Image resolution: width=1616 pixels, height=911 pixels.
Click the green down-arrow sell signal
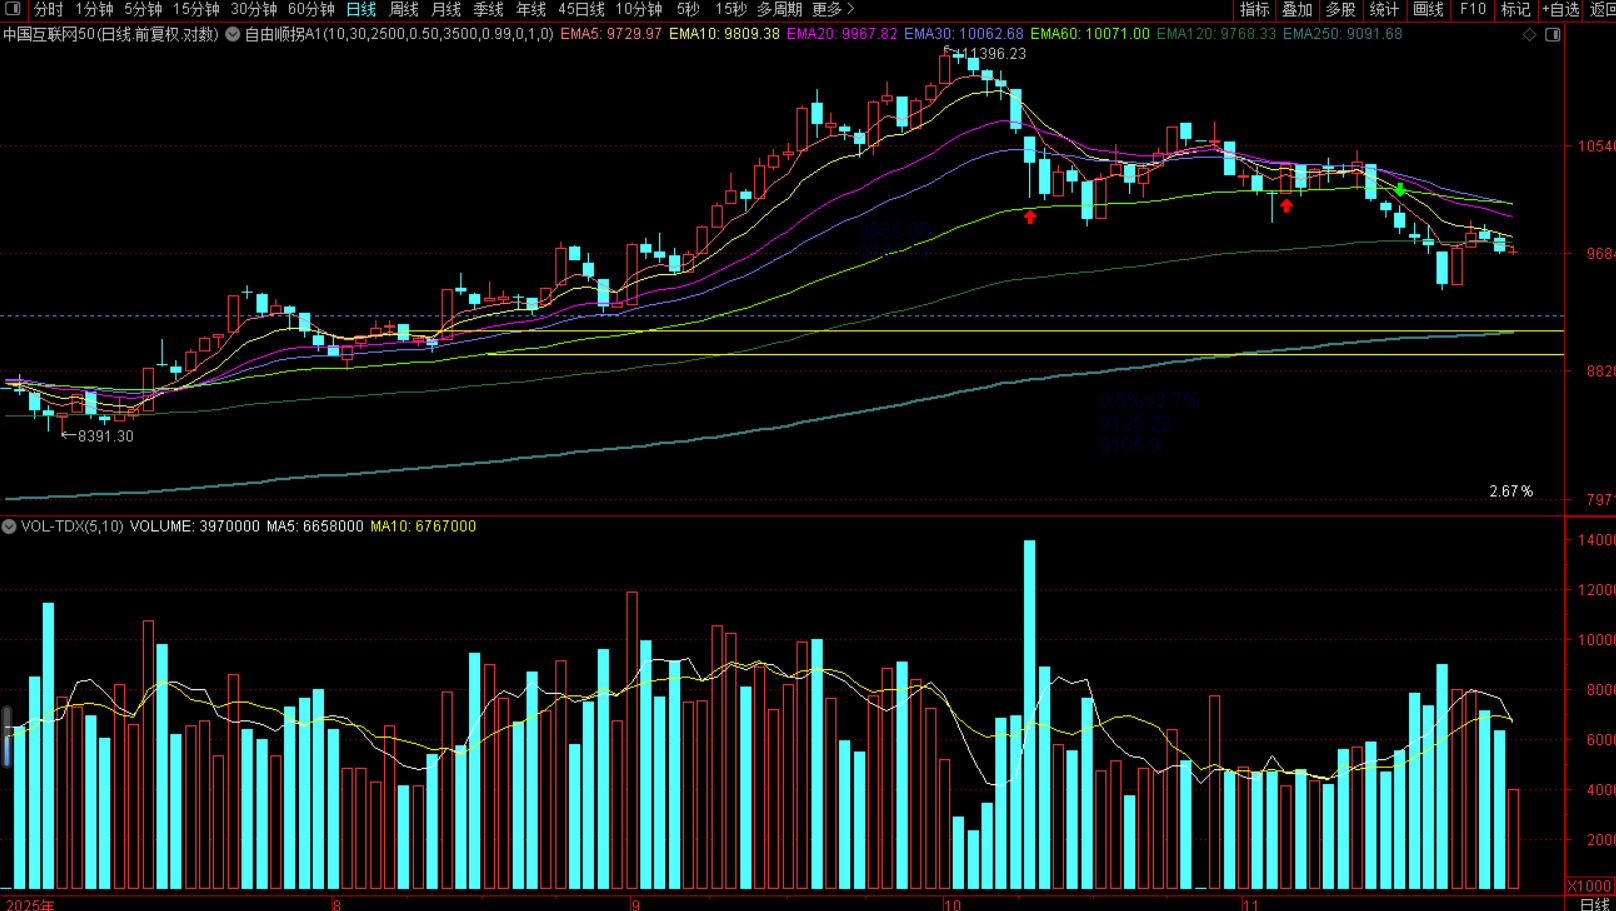click(1400, 189)
